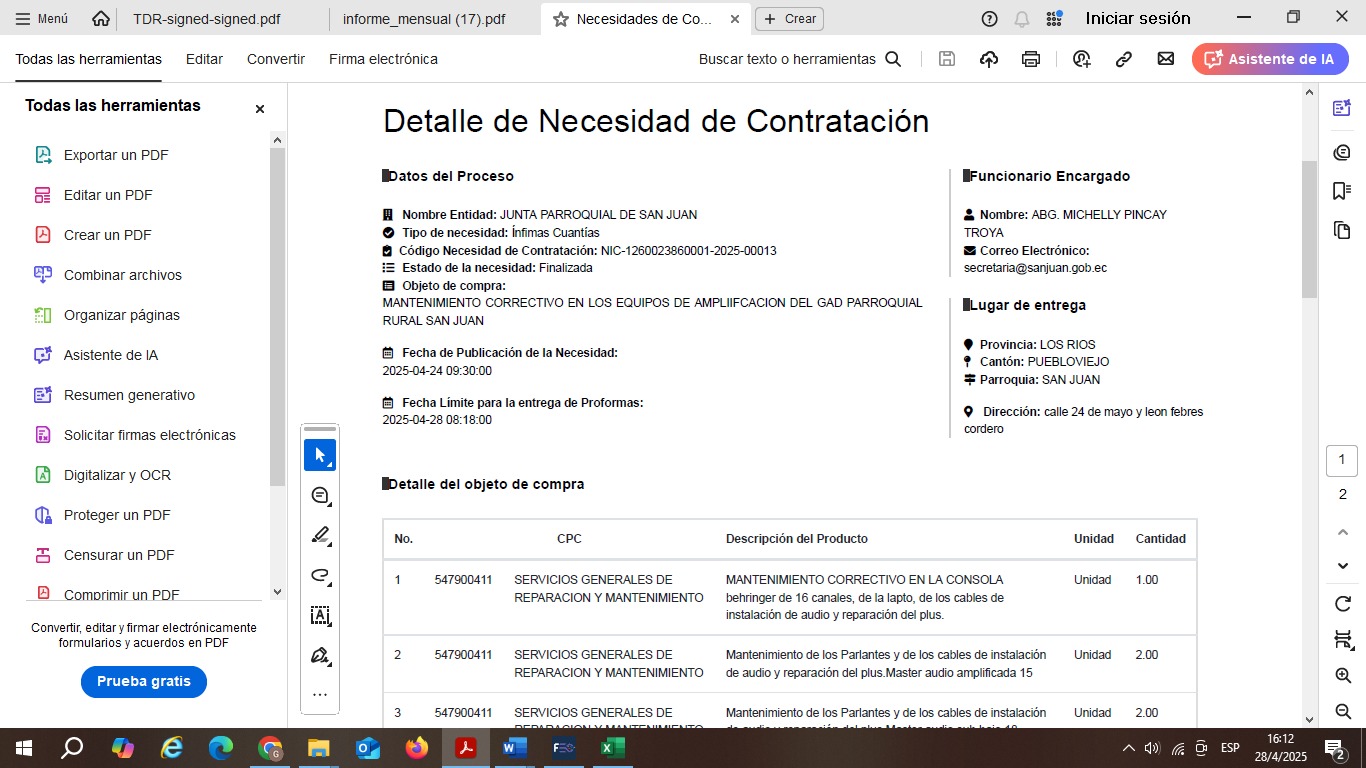Click the save file icon
The height and width of the screenshot is (768, 1366).
click(x=947, y=59)
